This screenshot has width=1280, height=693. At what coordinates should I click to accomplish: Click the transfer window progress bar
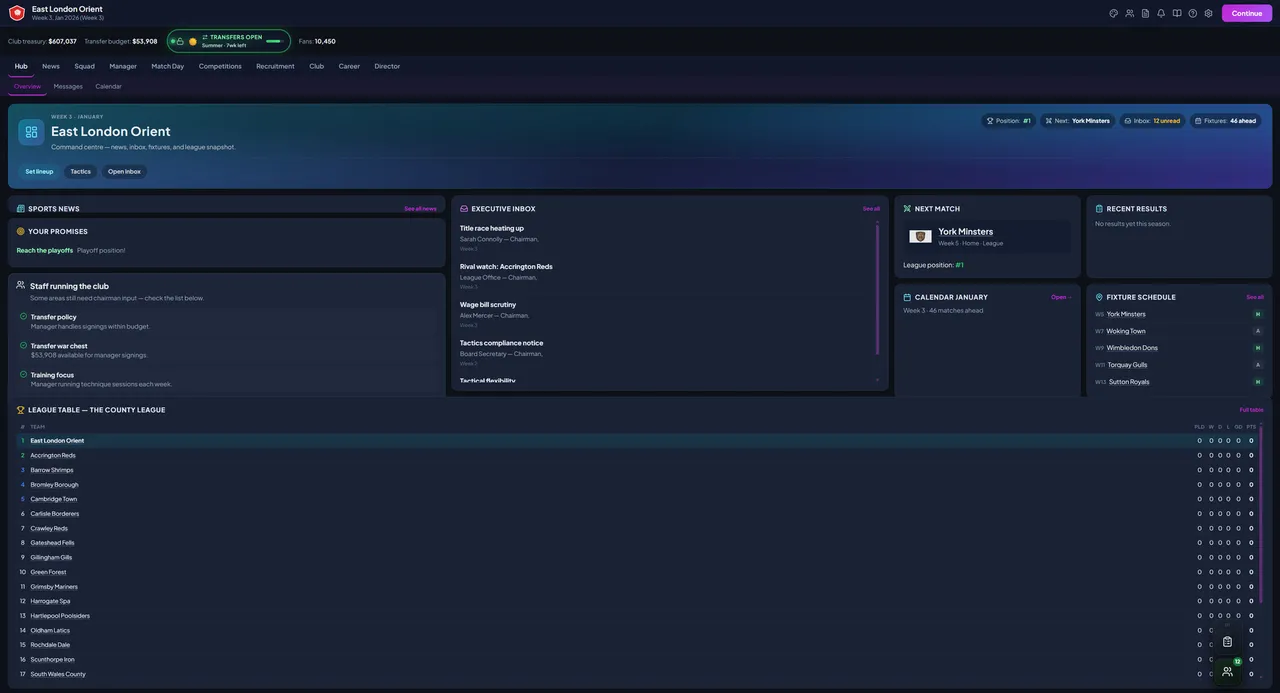pos(273,41)
